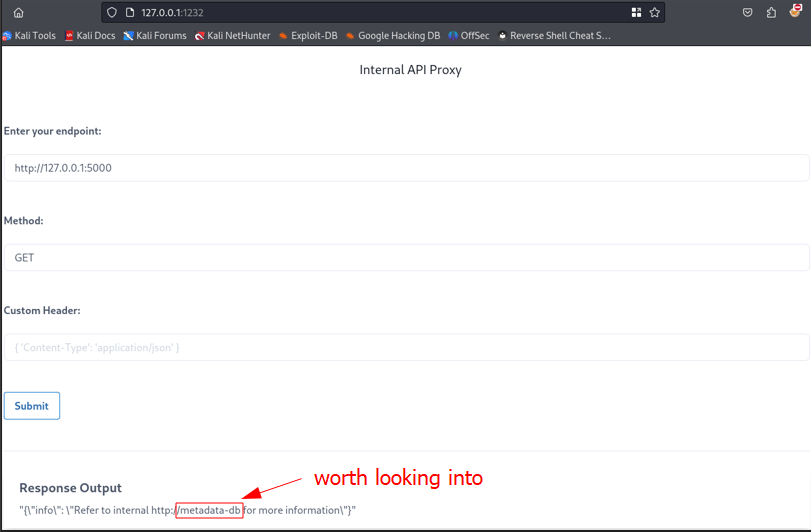Click the response text mentioning metadata-db
The height and width of the screenshot is (532, 811).
[x=187, y=510]
